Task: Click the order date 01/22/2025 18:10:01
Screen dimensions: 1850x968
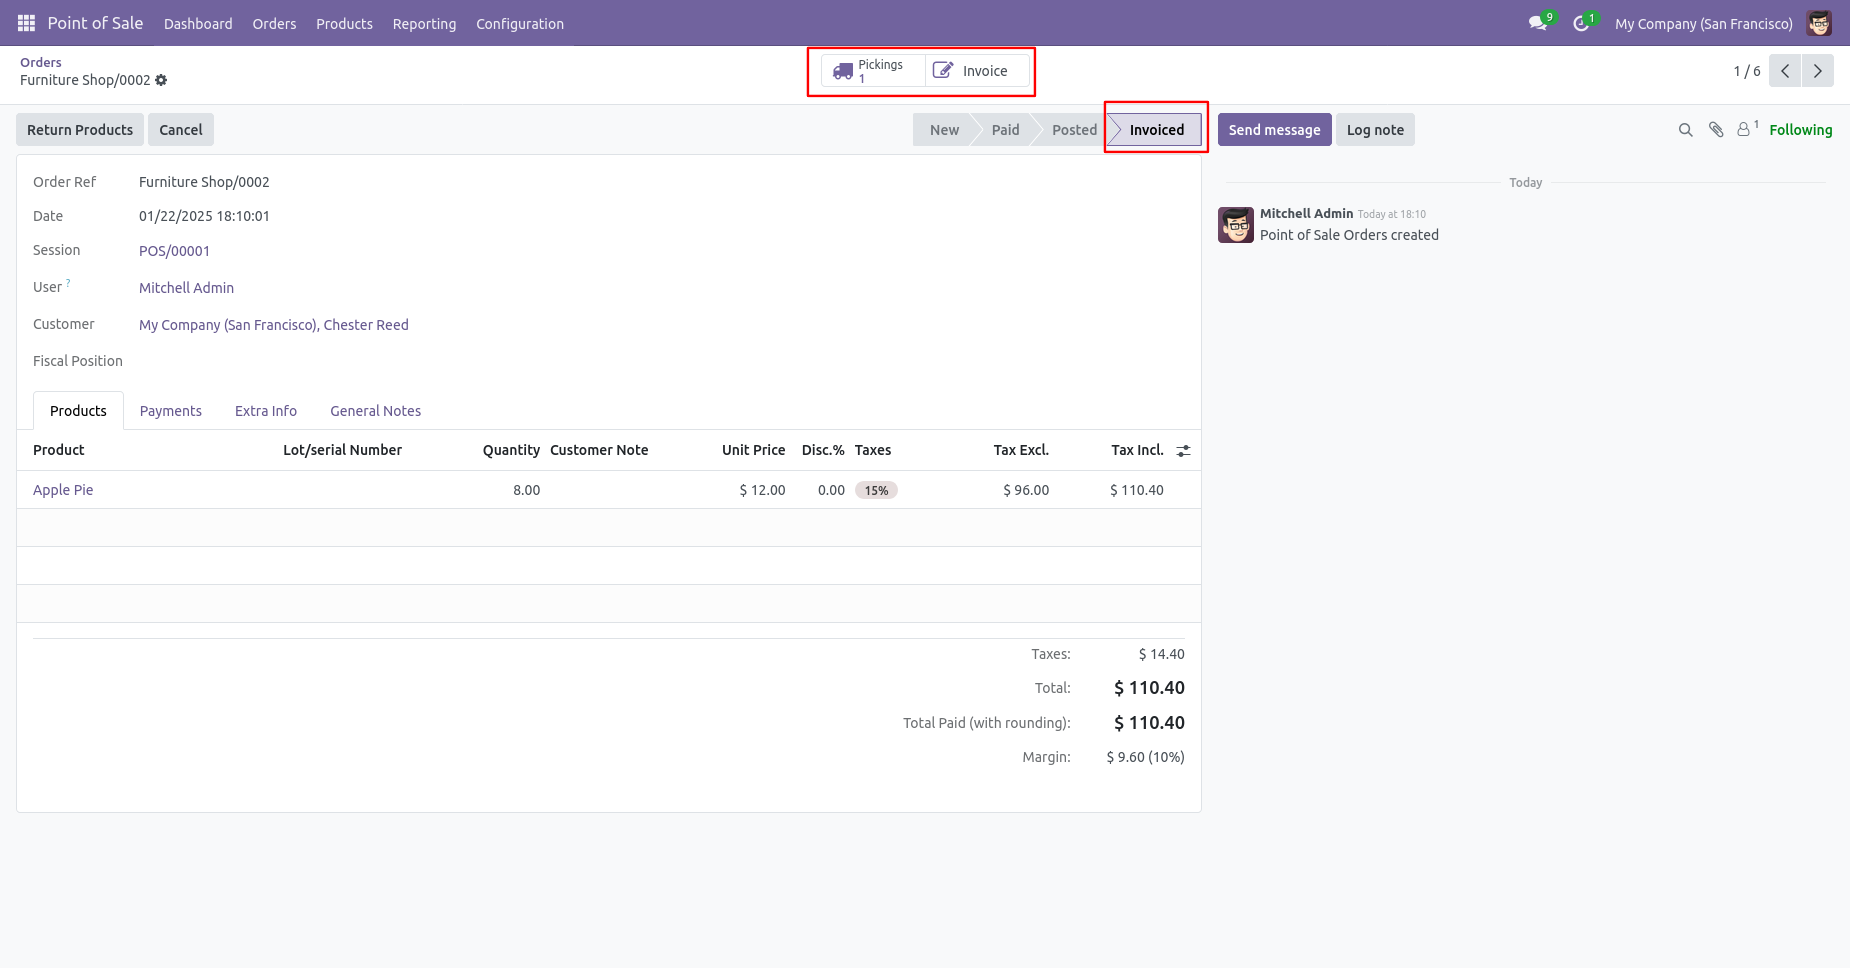Action: pyautogui.click(x=204, y=216)
